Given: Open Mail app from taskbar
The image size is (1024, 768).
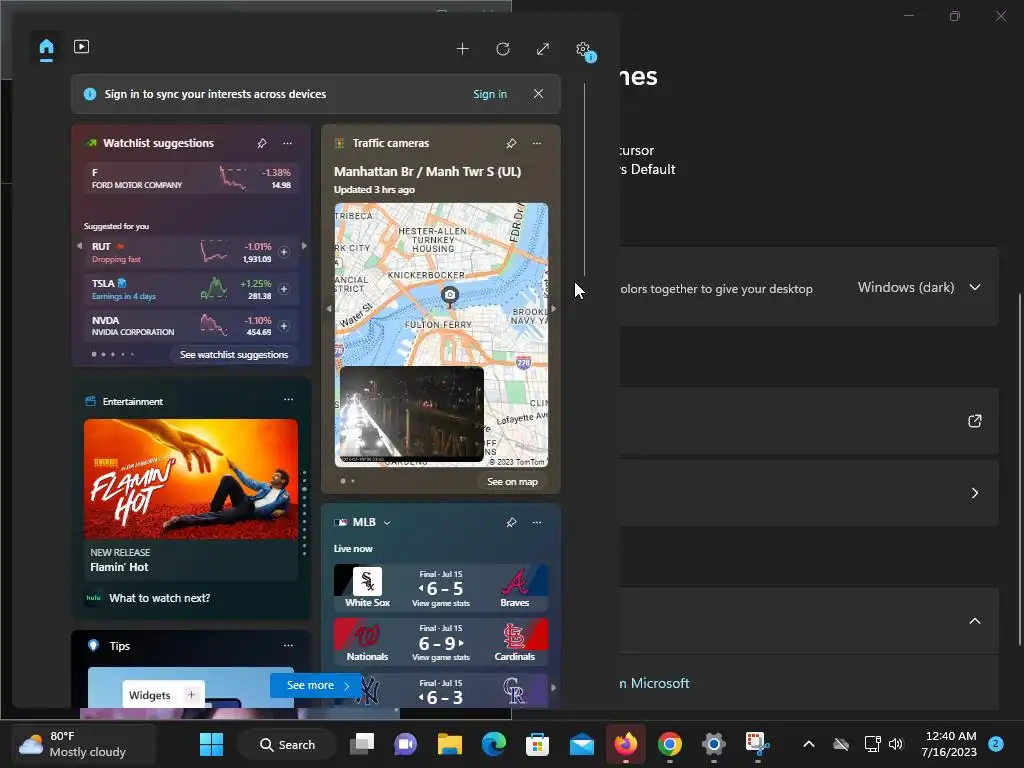Looking at the screenshot, I should point(581,744).
